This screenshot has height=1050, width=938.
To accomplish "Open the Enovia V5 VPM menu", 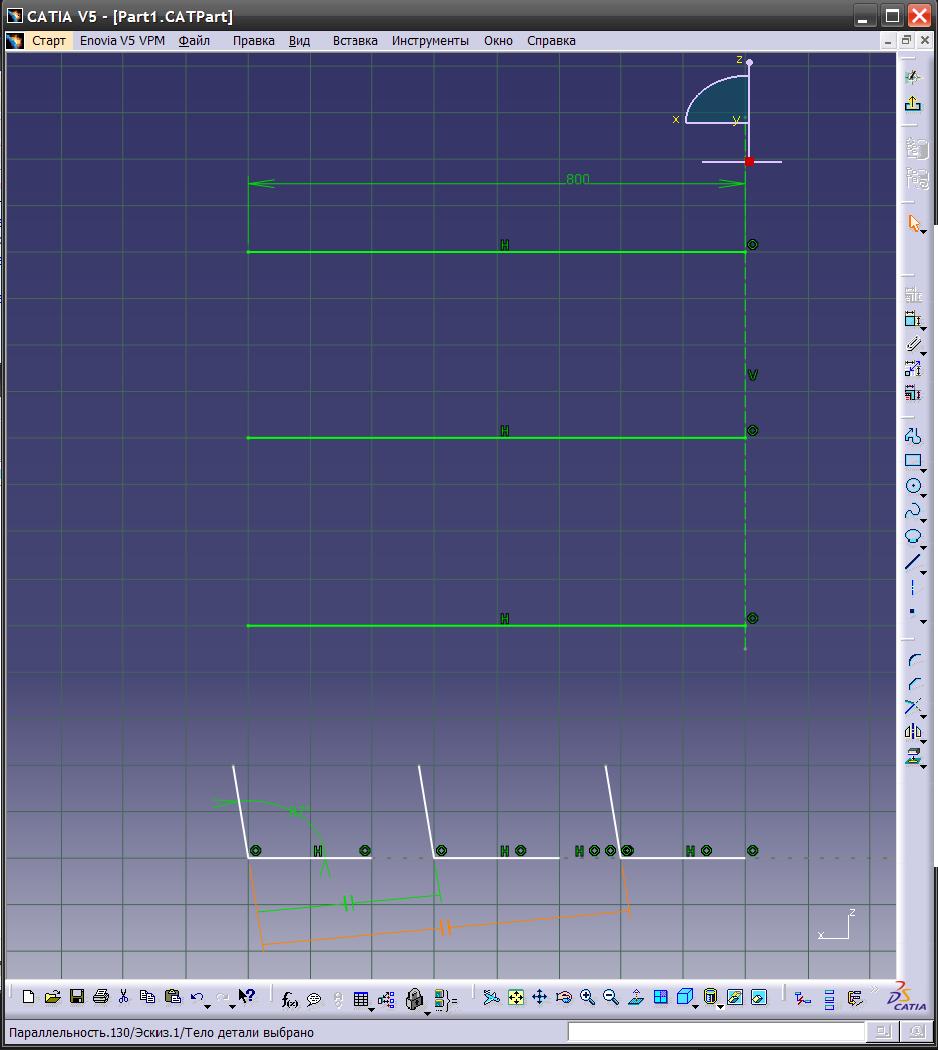I will point(122,41).
